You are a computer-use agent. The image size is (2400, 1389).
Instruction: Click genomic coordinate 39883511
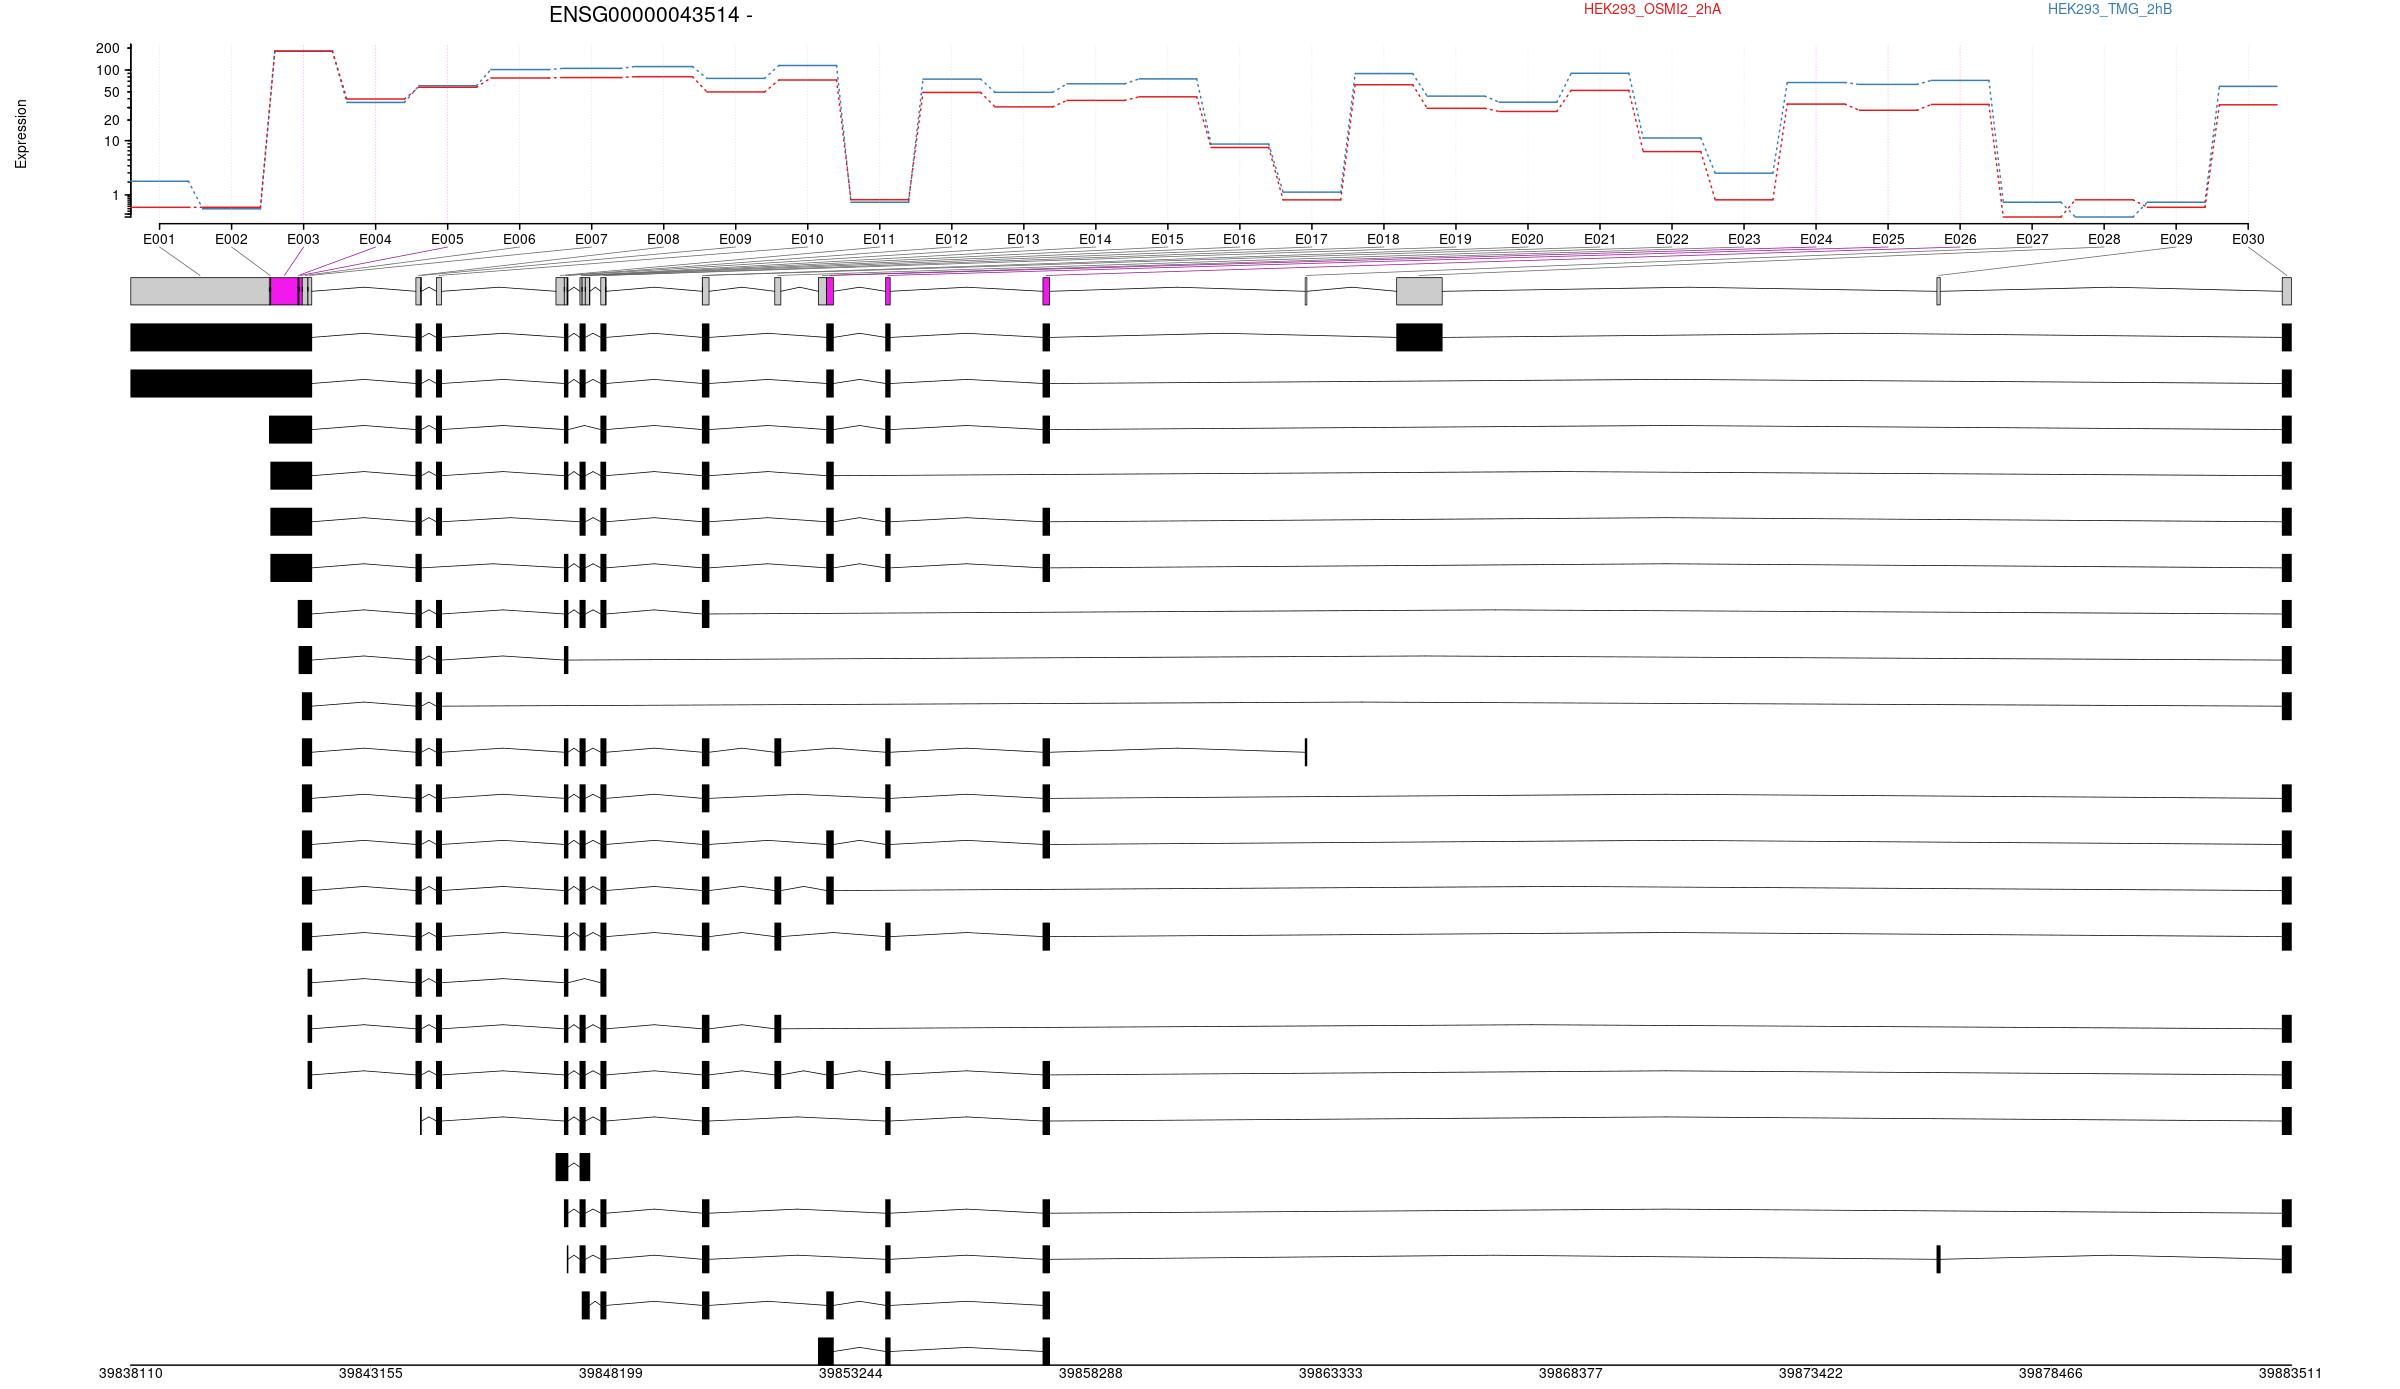click(x=2290, y=1374)
